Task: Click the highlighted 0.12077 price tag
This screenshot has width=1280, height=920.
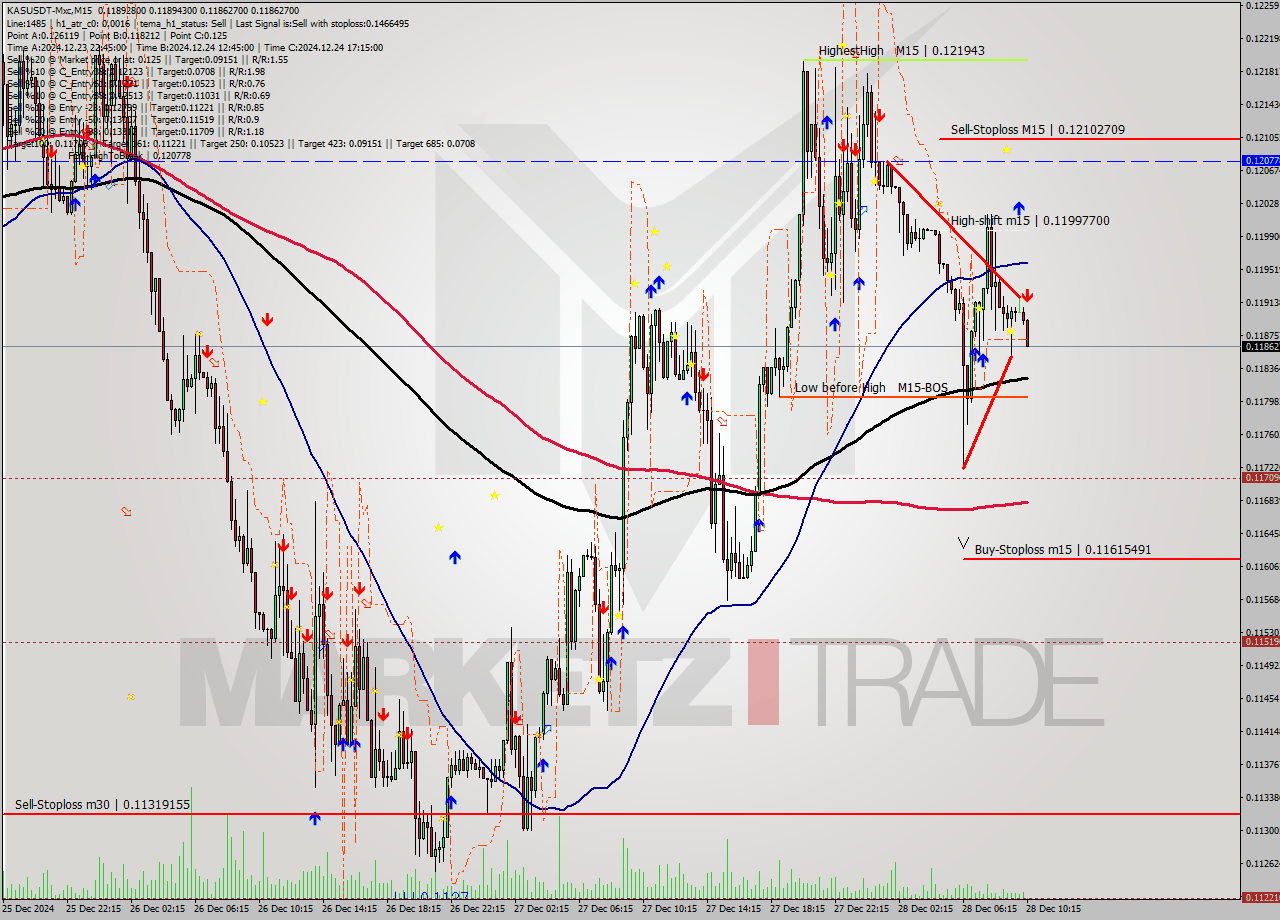Action: [x=1260, y=160]
